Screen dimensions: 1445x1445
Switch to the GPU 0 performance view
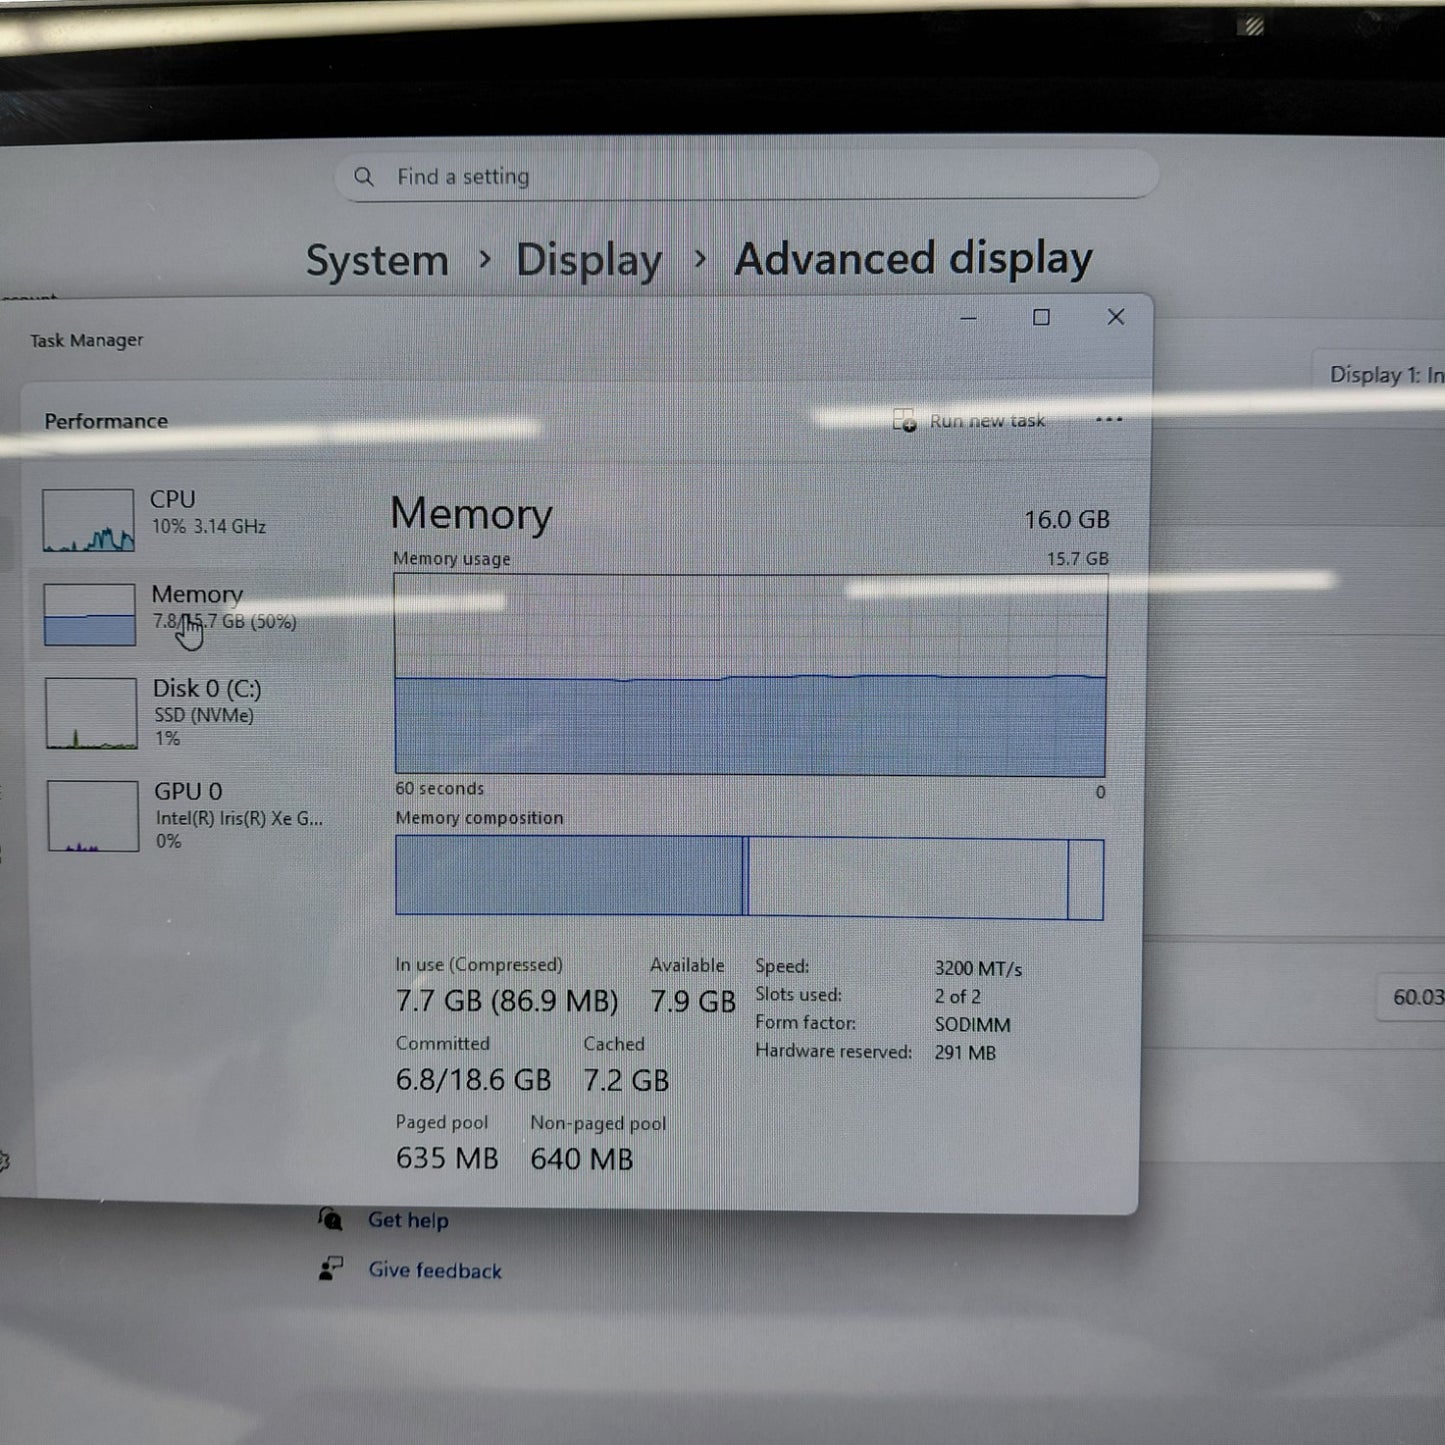(188, 814)
